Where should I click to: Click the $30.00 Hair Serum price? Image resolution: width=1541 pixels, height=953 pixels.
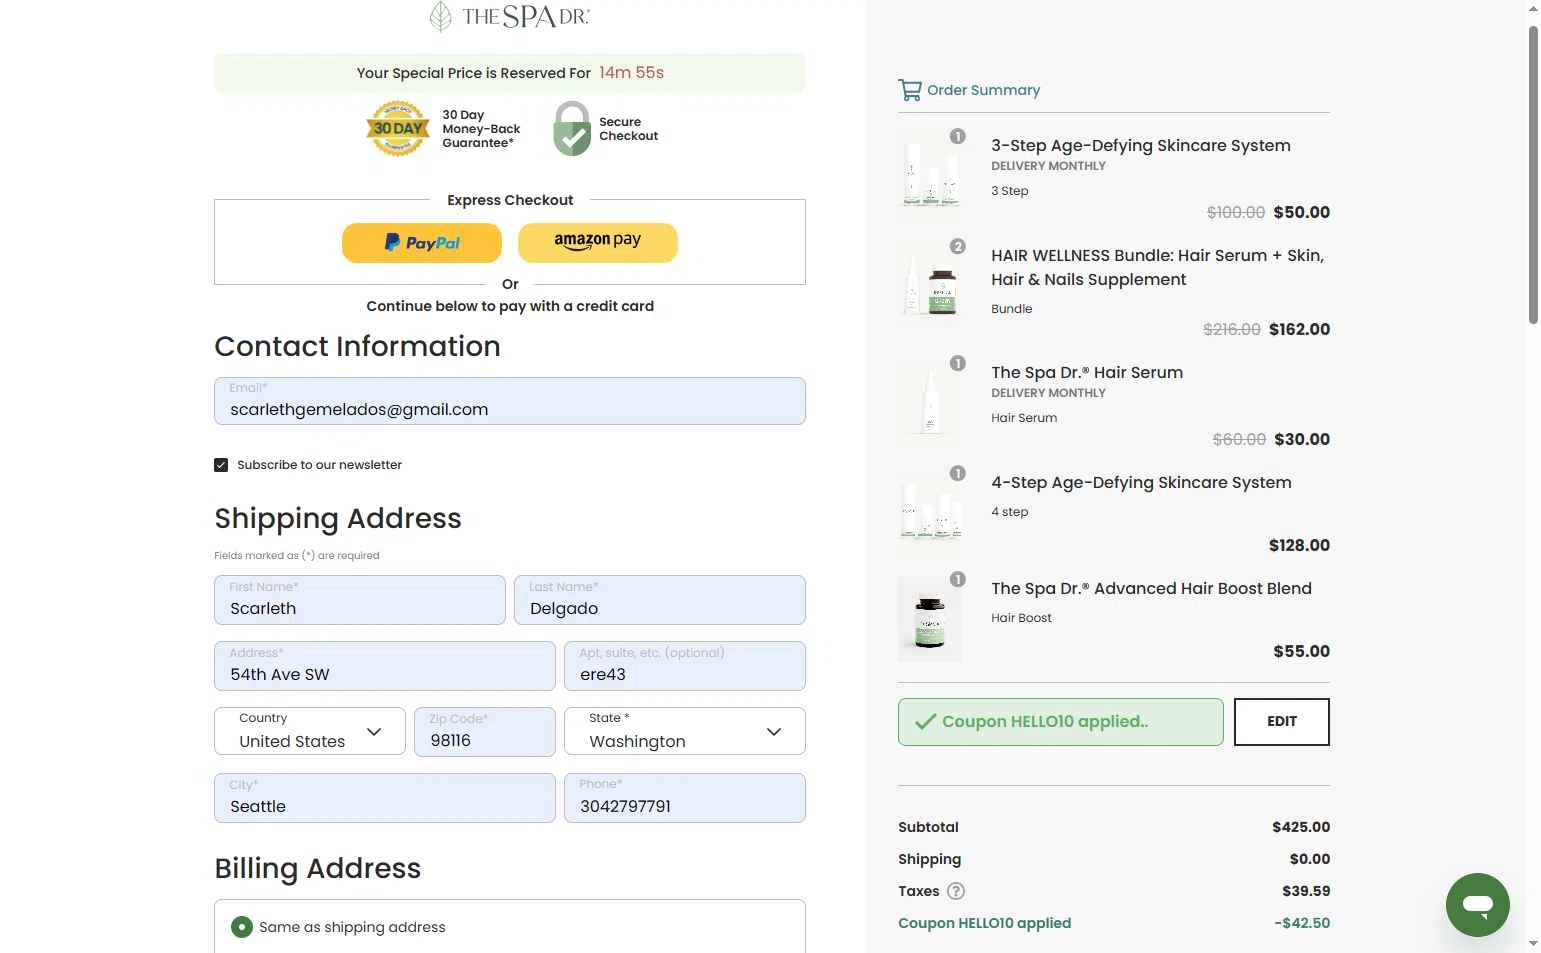[x=1302, y=439]
